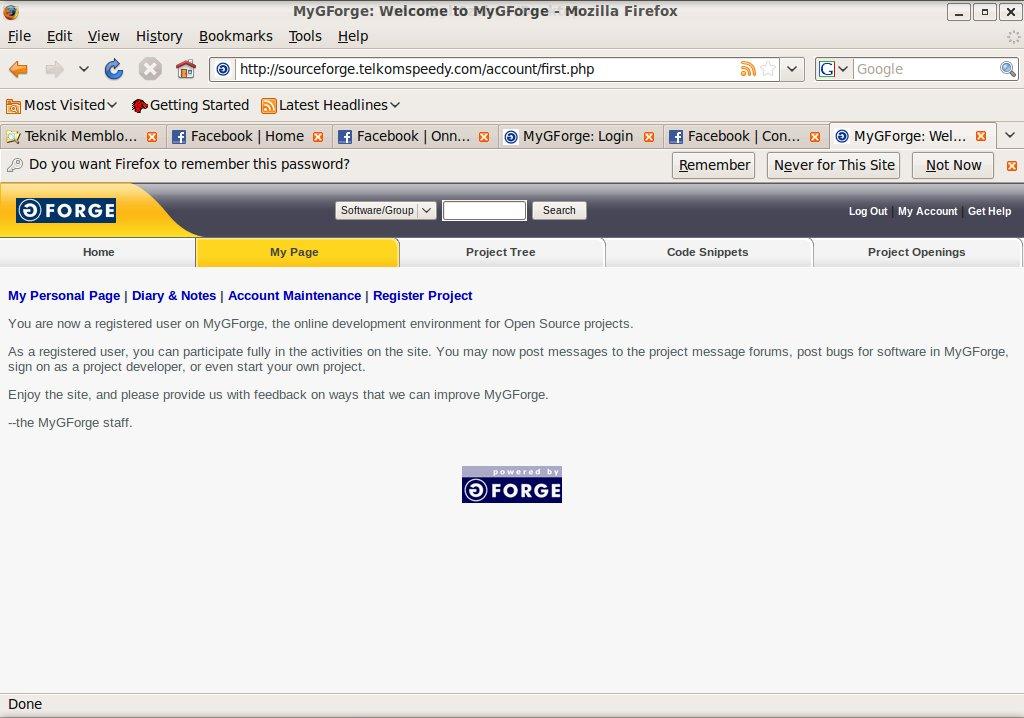Click the Home icon in the navigation toolbar
Viewport: 1024px width, 718px height.
click(185, 69)
